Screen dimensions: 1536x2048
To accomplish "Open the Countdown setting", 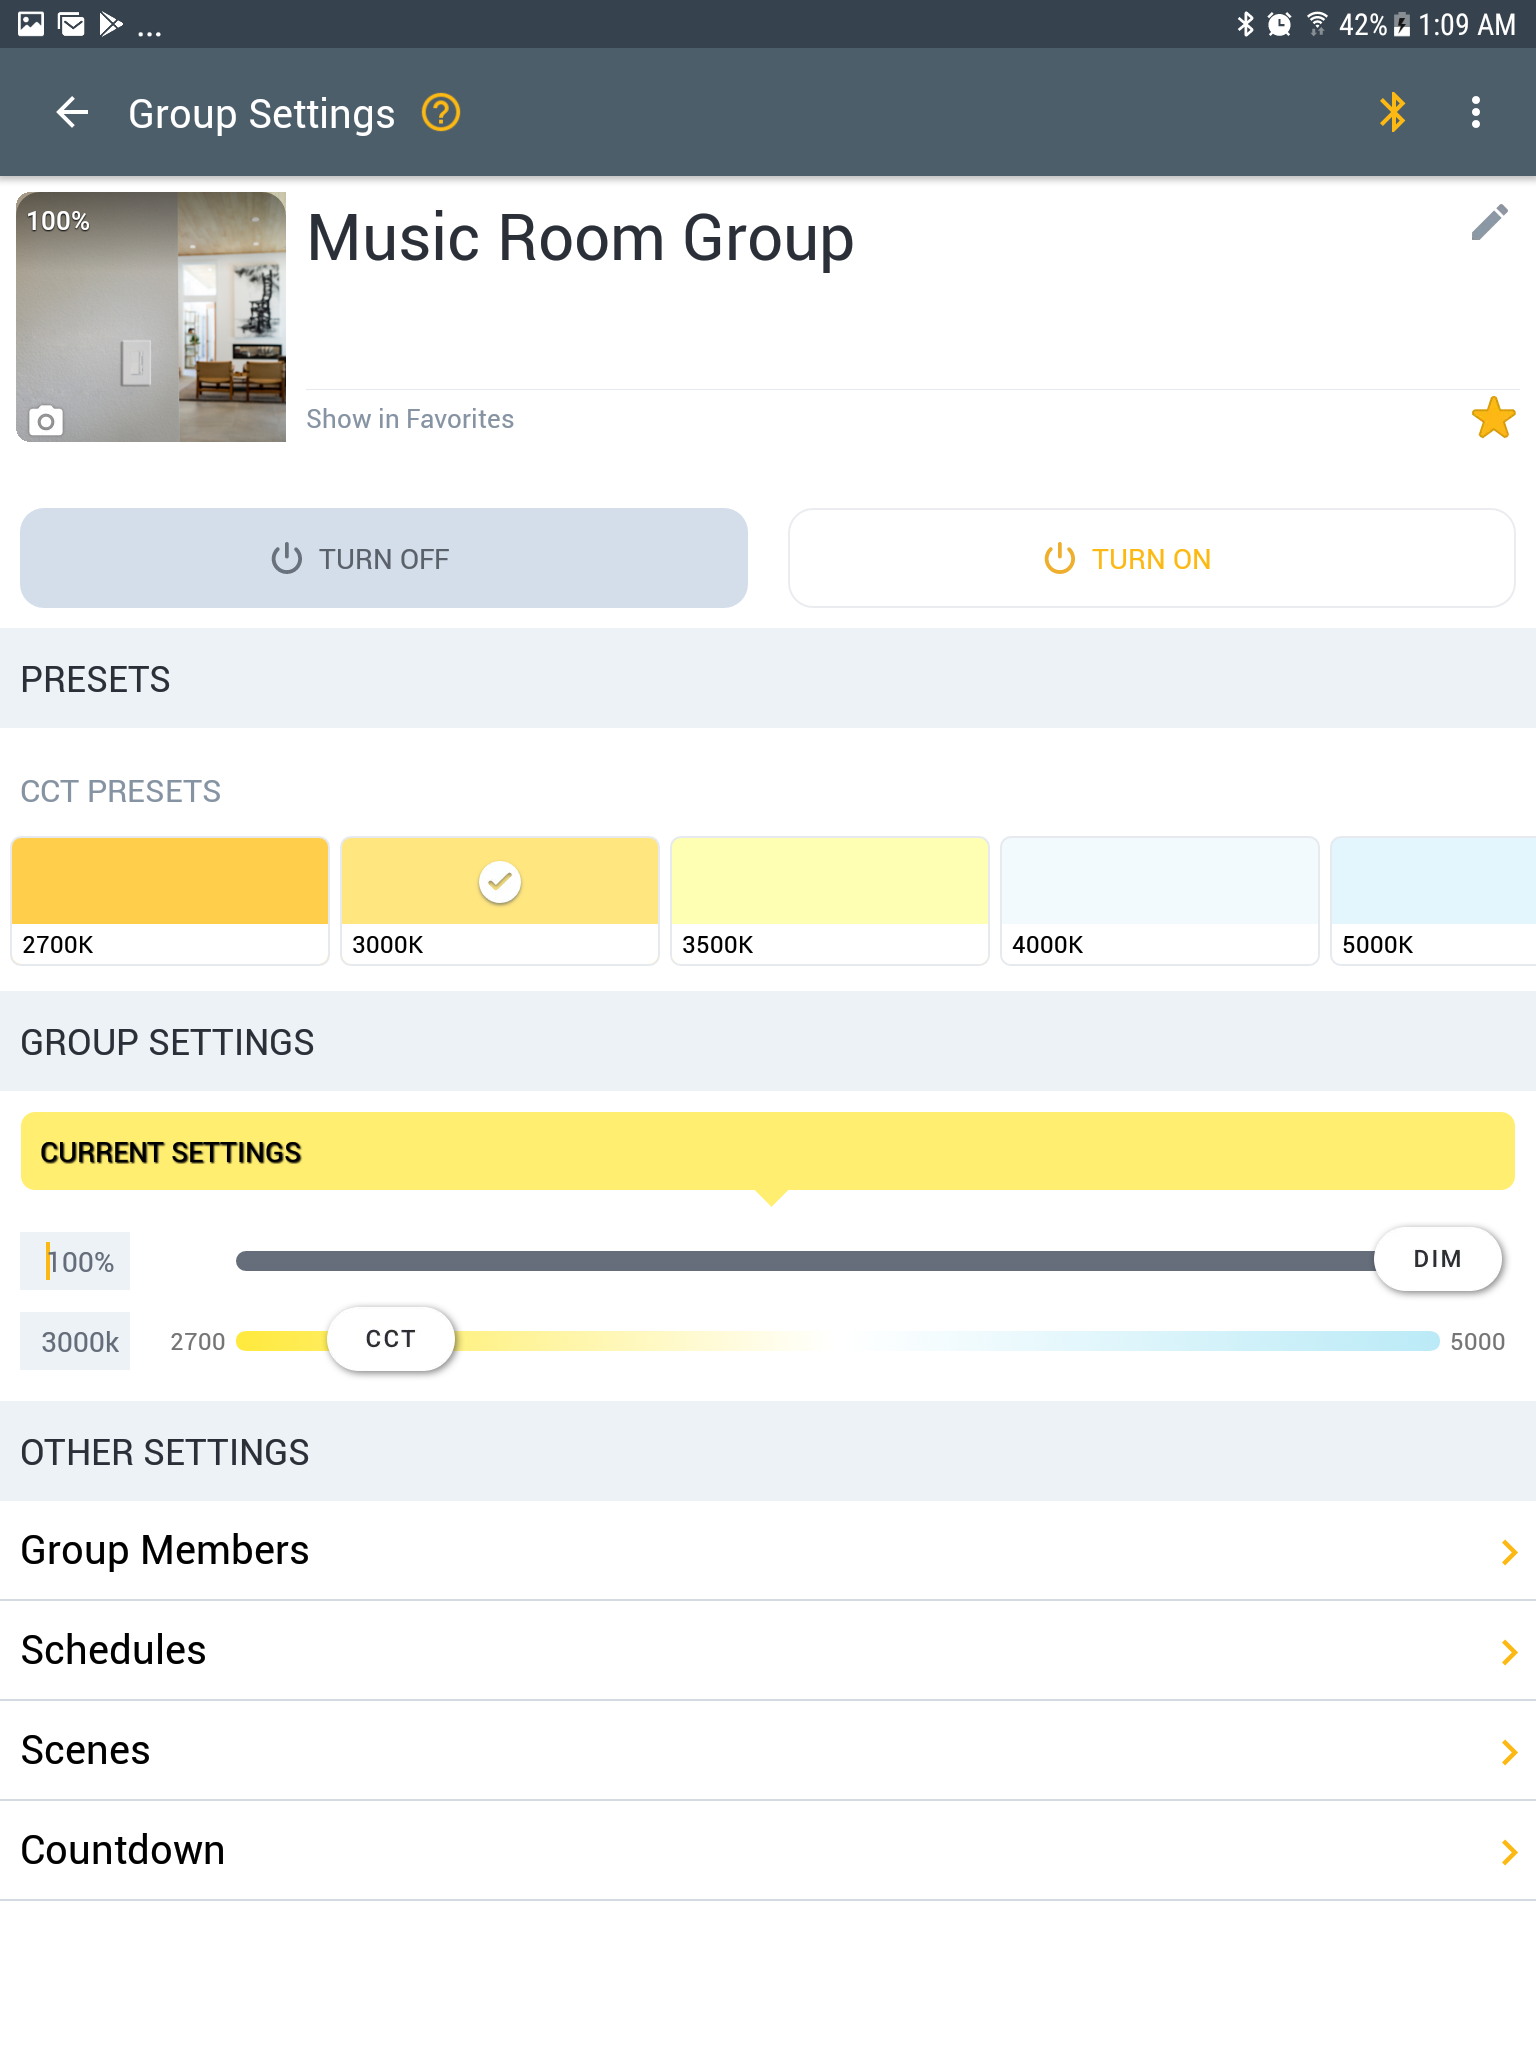I will point(768,1850).
